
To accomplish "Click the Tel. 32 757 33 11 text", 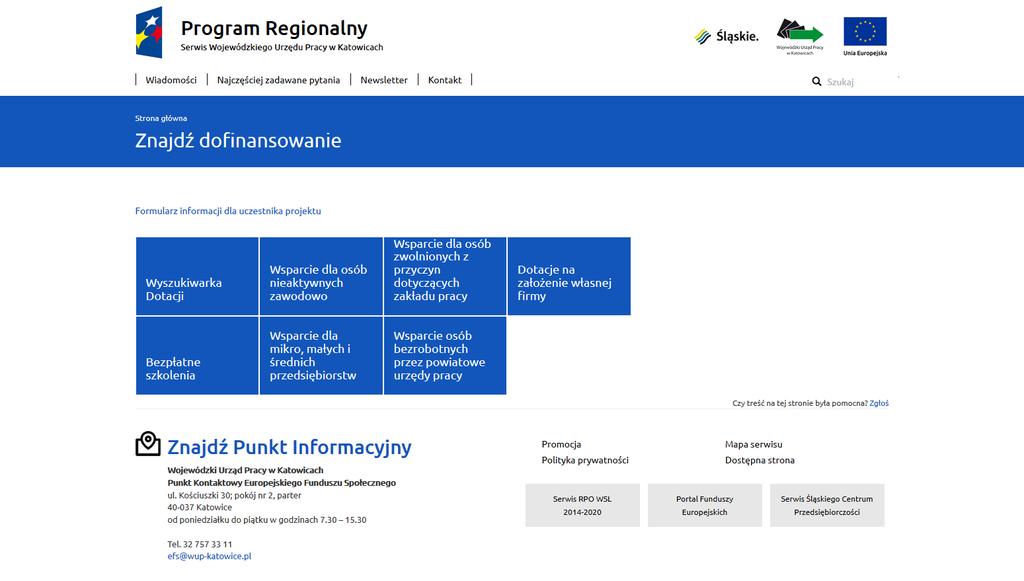I will (x=200, y=544).
